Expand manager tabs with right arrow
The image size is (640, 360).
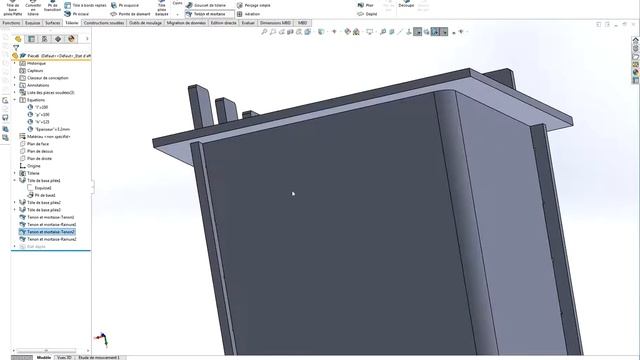coord(87,39)
